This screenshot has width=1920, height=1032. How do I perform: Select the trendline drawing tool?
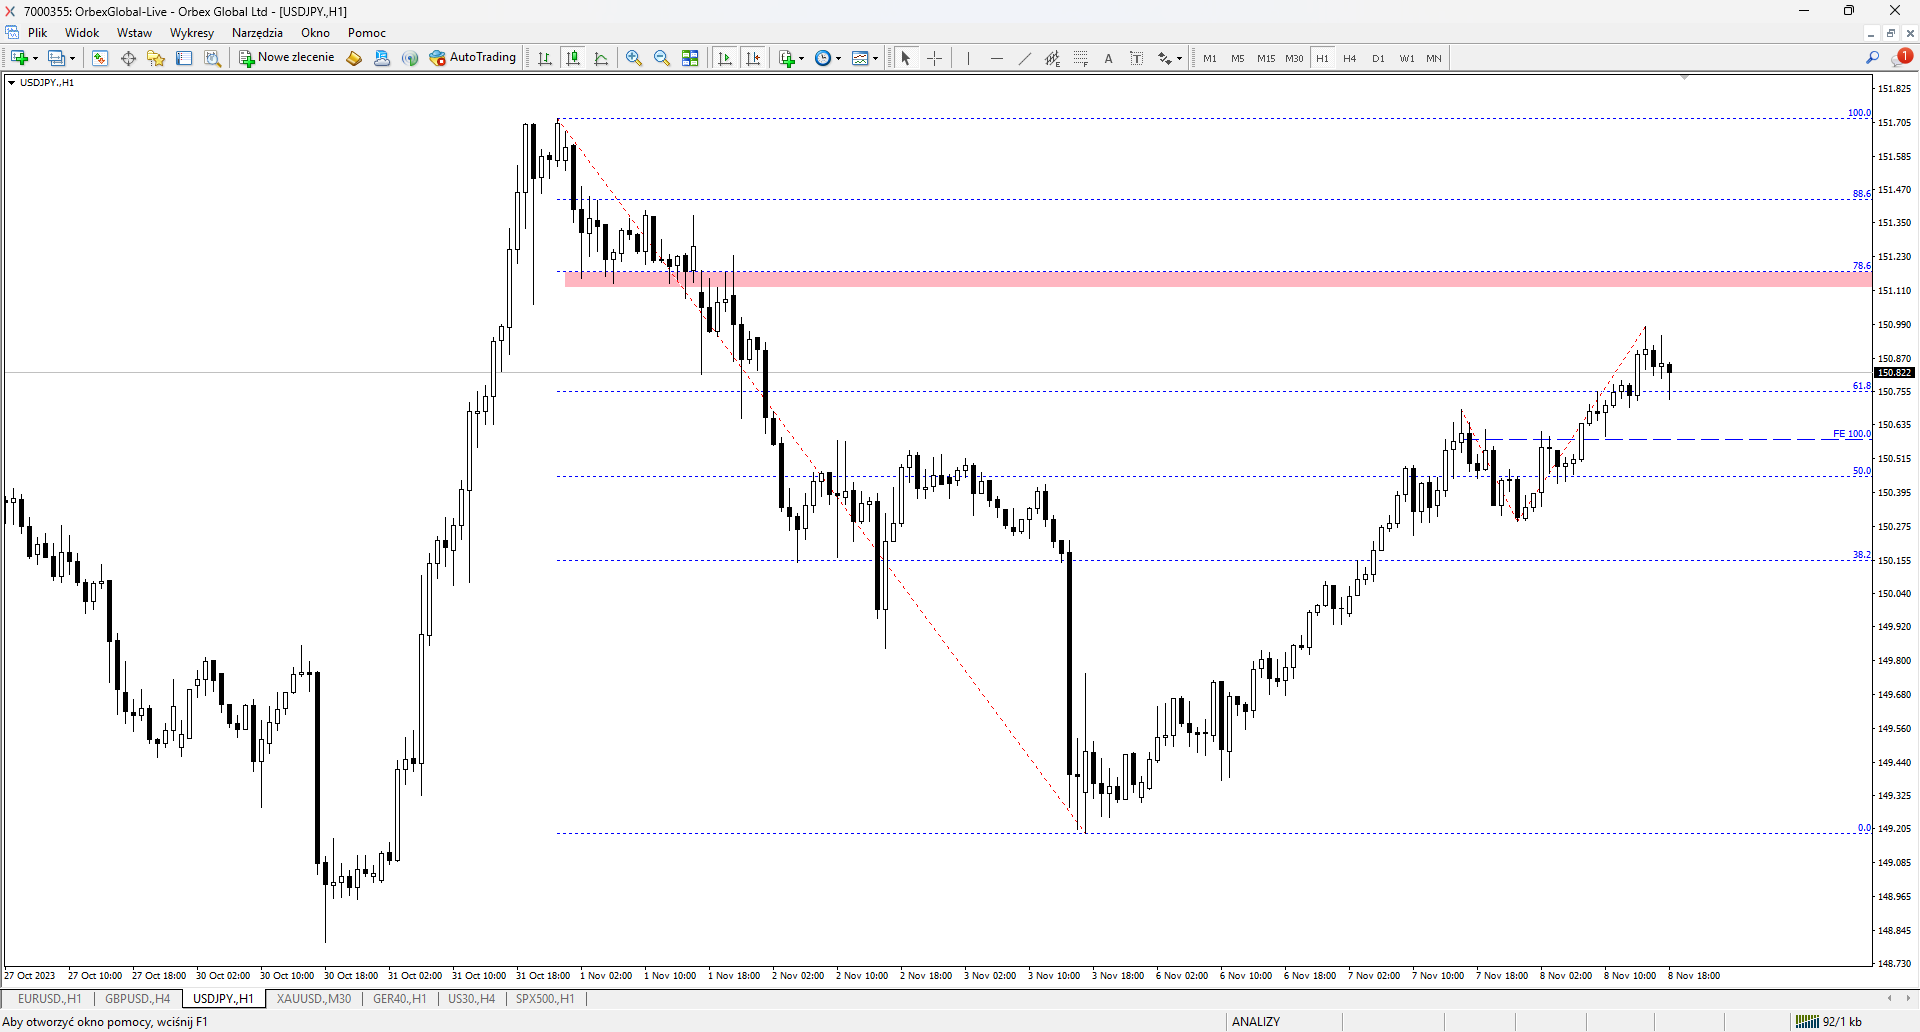(1024, 58)
